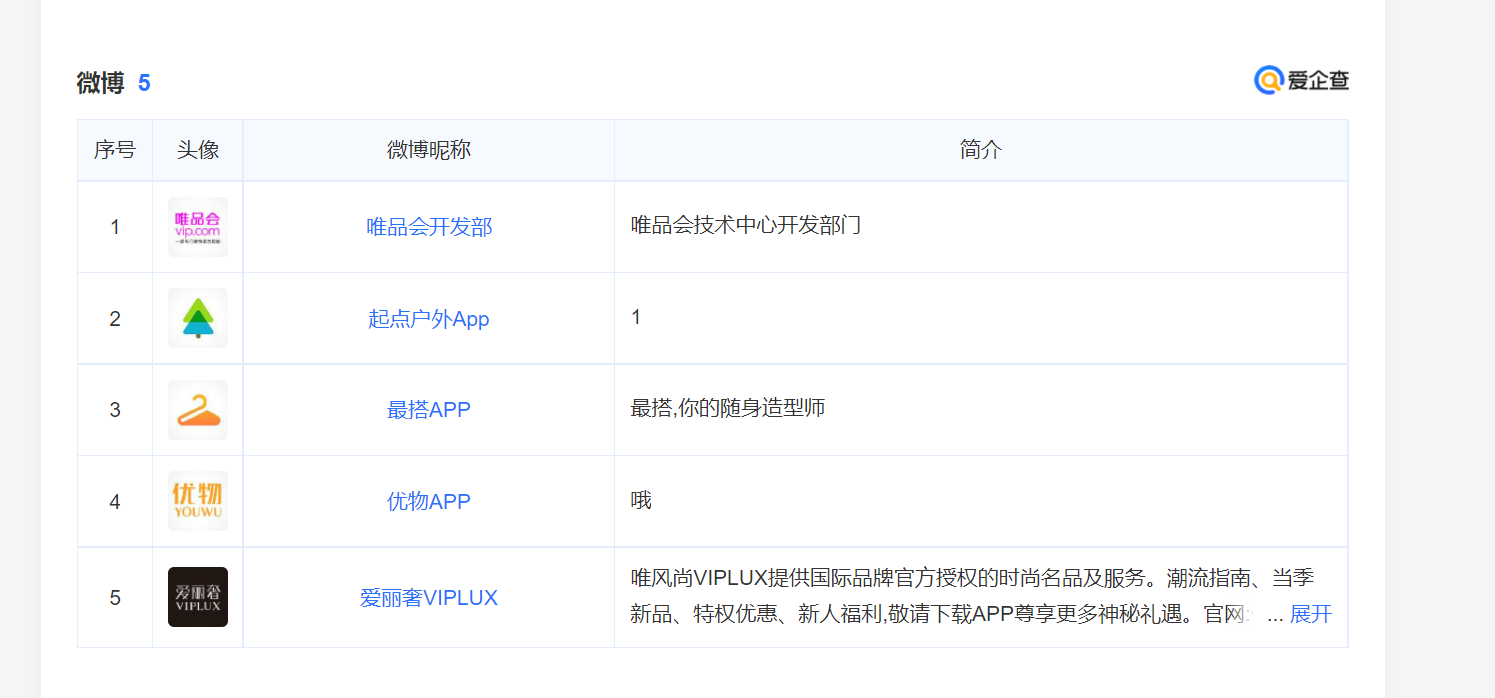The width and height of the screenshot is (1495, 698).
Task: Click the 哦 description in 优物APP row
Action: (641, 500)
